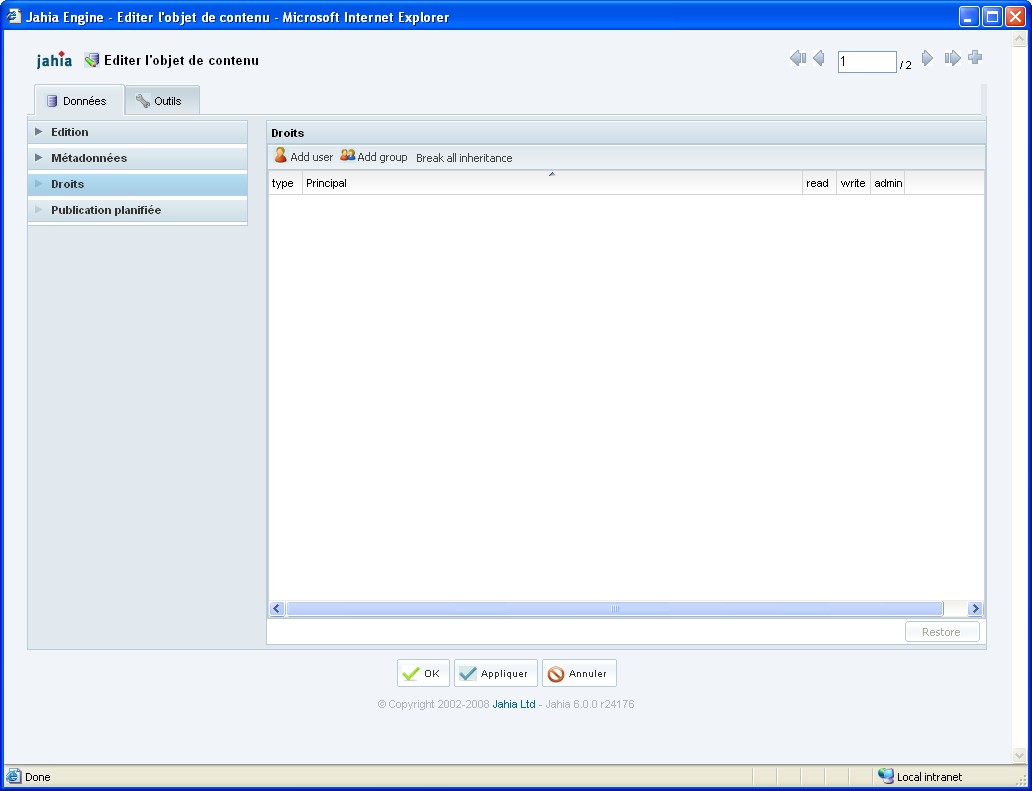
Task: Click the Outils wrench icon
Action: (143, 101)
